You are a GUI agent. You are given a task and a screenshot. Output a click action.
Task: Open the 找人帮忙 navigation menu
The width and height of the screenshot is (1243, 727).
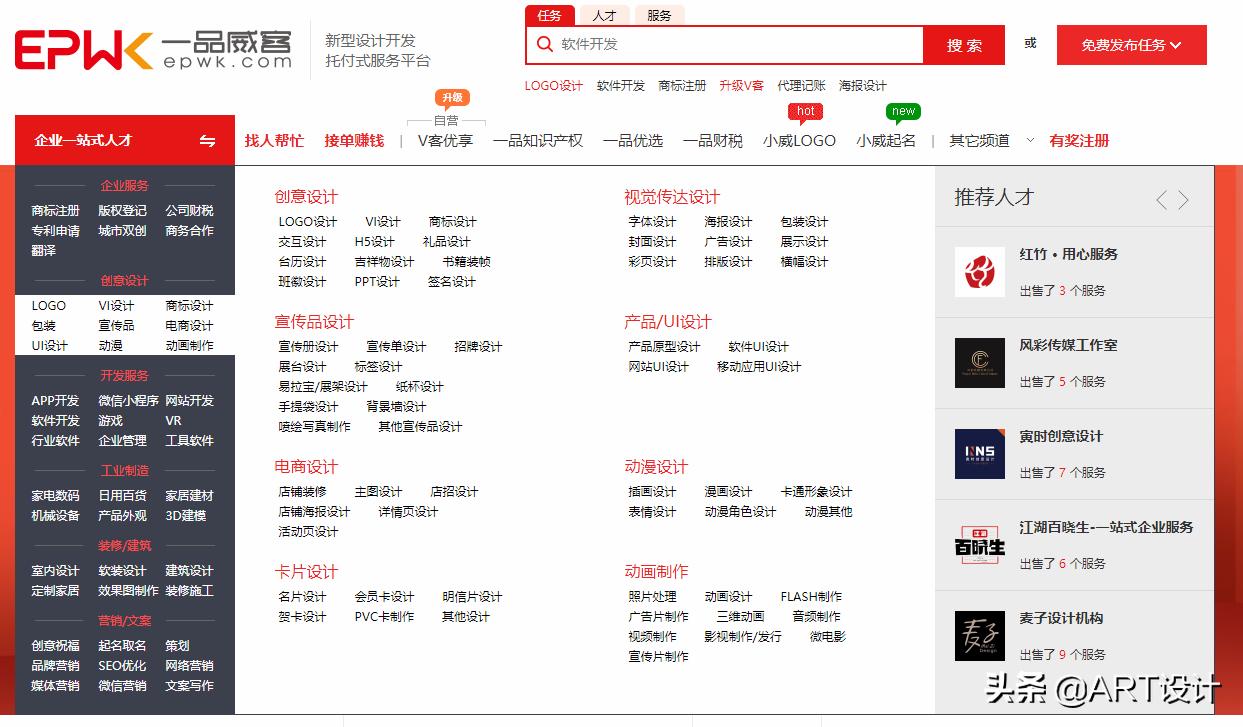276,140
